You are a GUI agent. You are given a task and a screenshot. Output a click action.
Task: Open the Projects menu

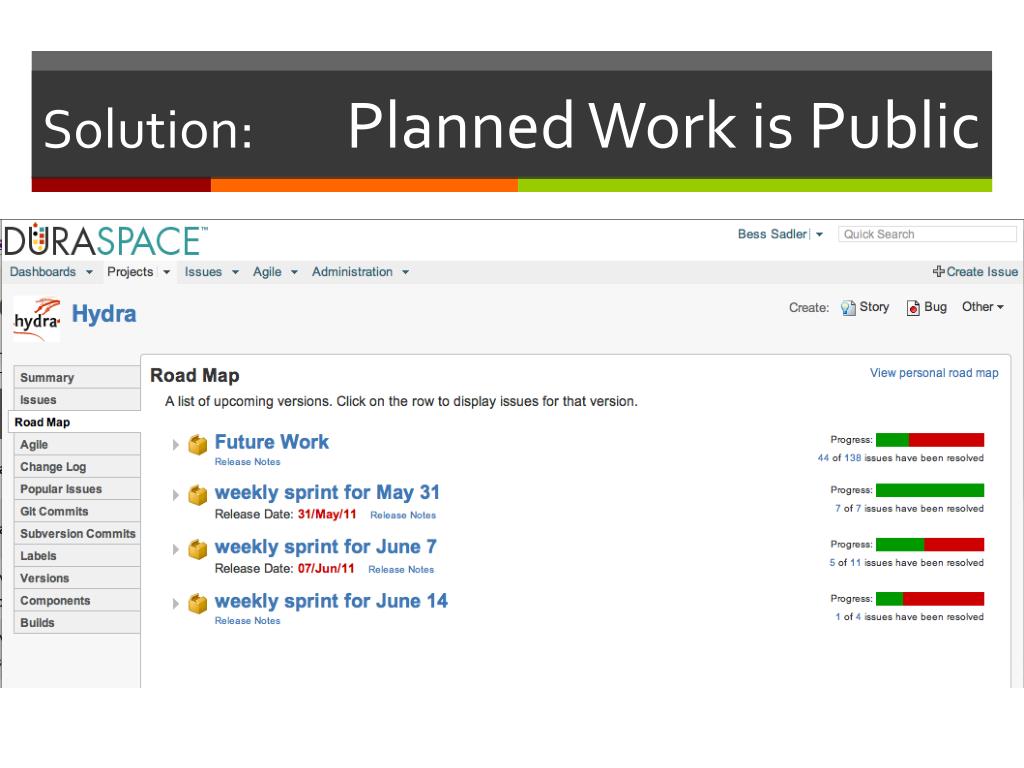click(x=130, y=272)
